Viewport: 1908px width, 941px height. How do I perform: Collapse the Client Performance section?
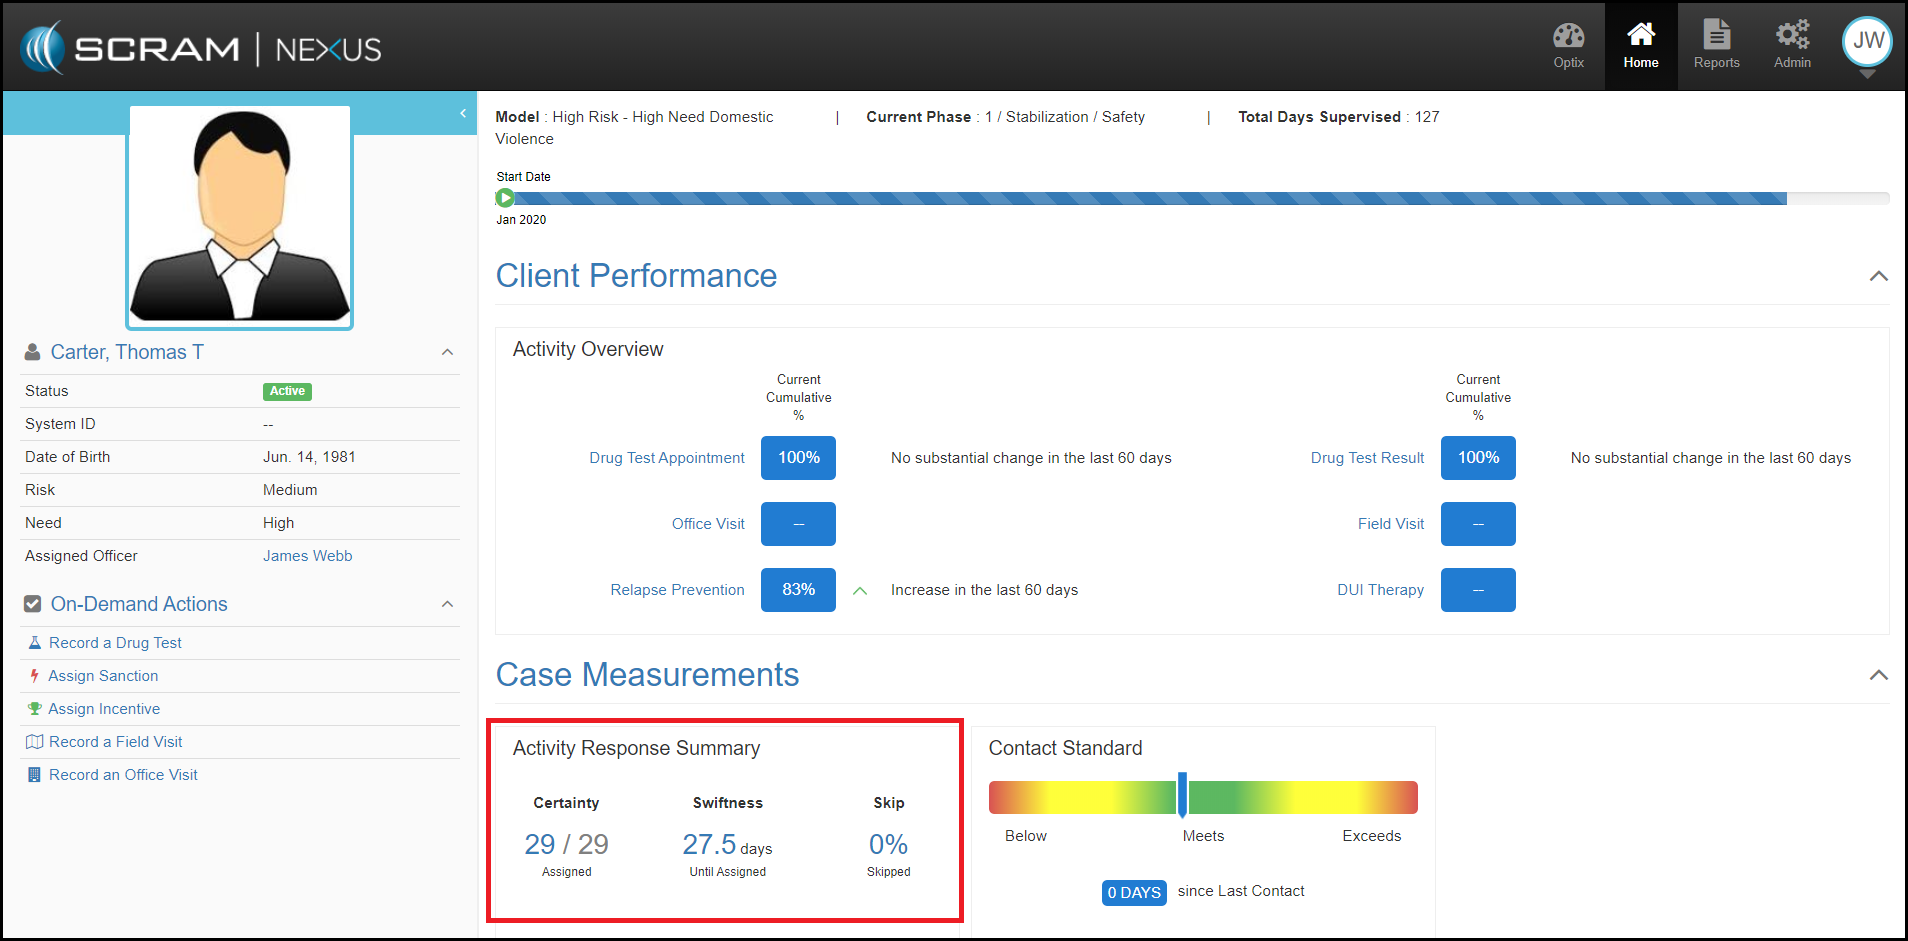[1878, 276]
